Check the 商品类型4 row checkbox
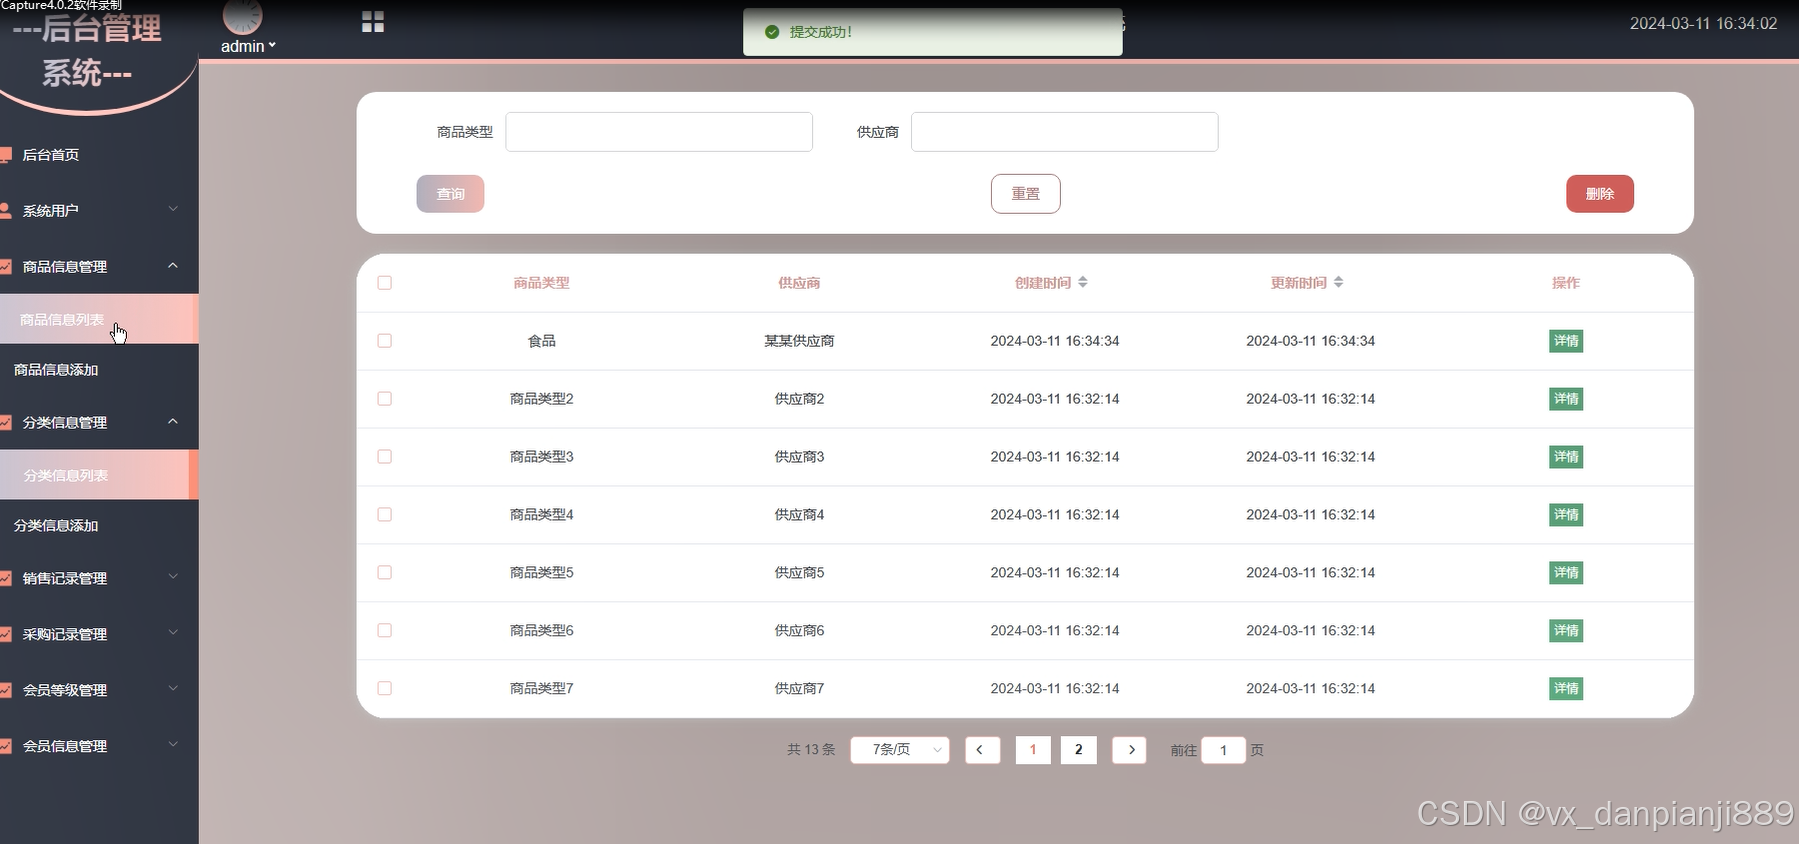The width and height of the screenshot is (1799, 844). [384, 515]
